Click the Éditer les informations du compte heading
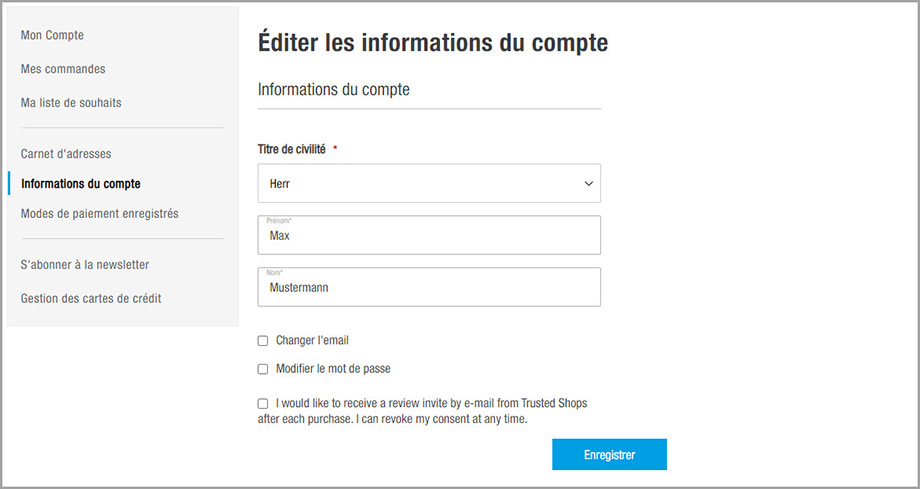The width and height of the screenshot is (920, 489). pos(432,43)
